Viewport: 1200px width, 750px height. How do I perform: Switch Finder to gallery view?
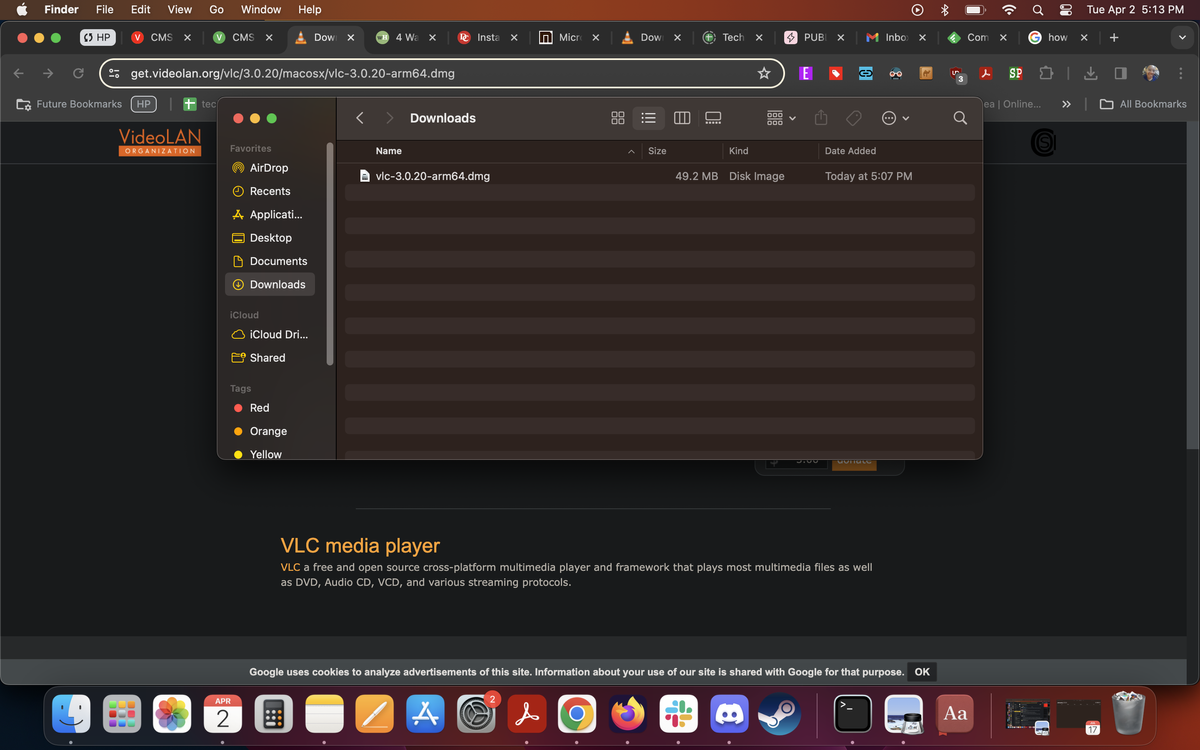(x=713, y=117)
